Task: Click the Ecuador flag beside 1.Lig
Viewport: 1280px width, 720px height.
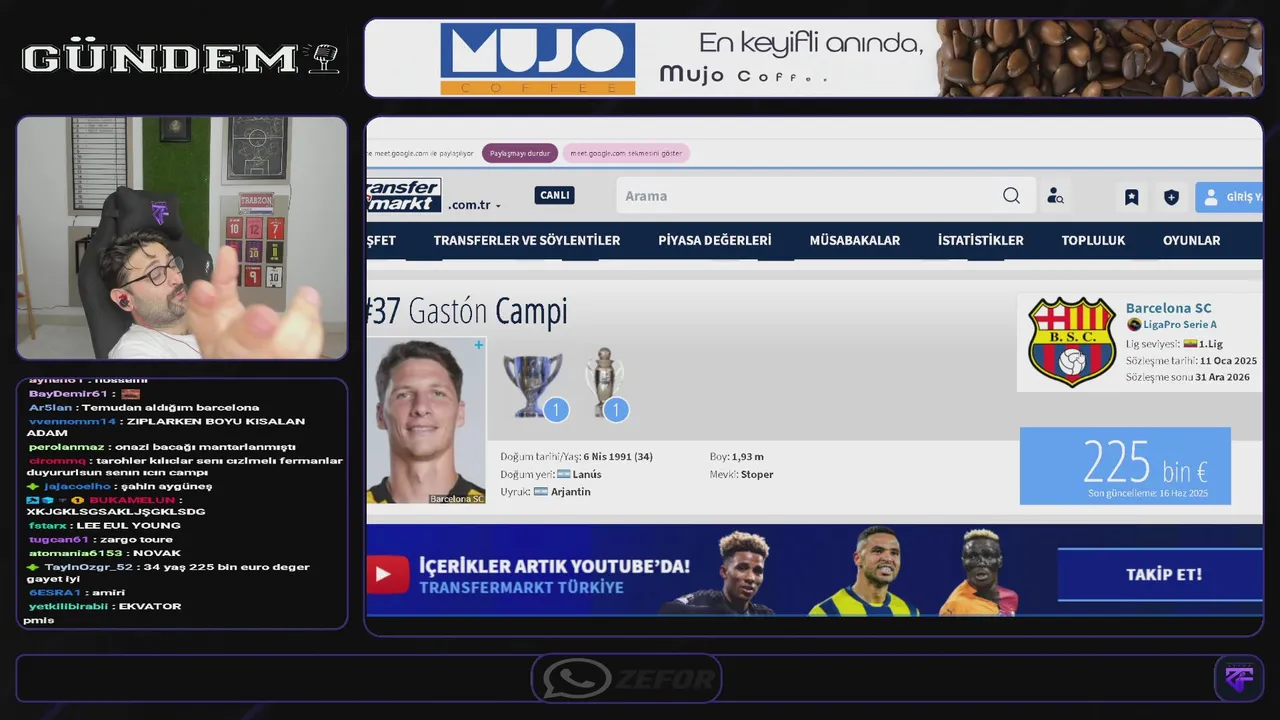Action: [x=1190, y=343]
